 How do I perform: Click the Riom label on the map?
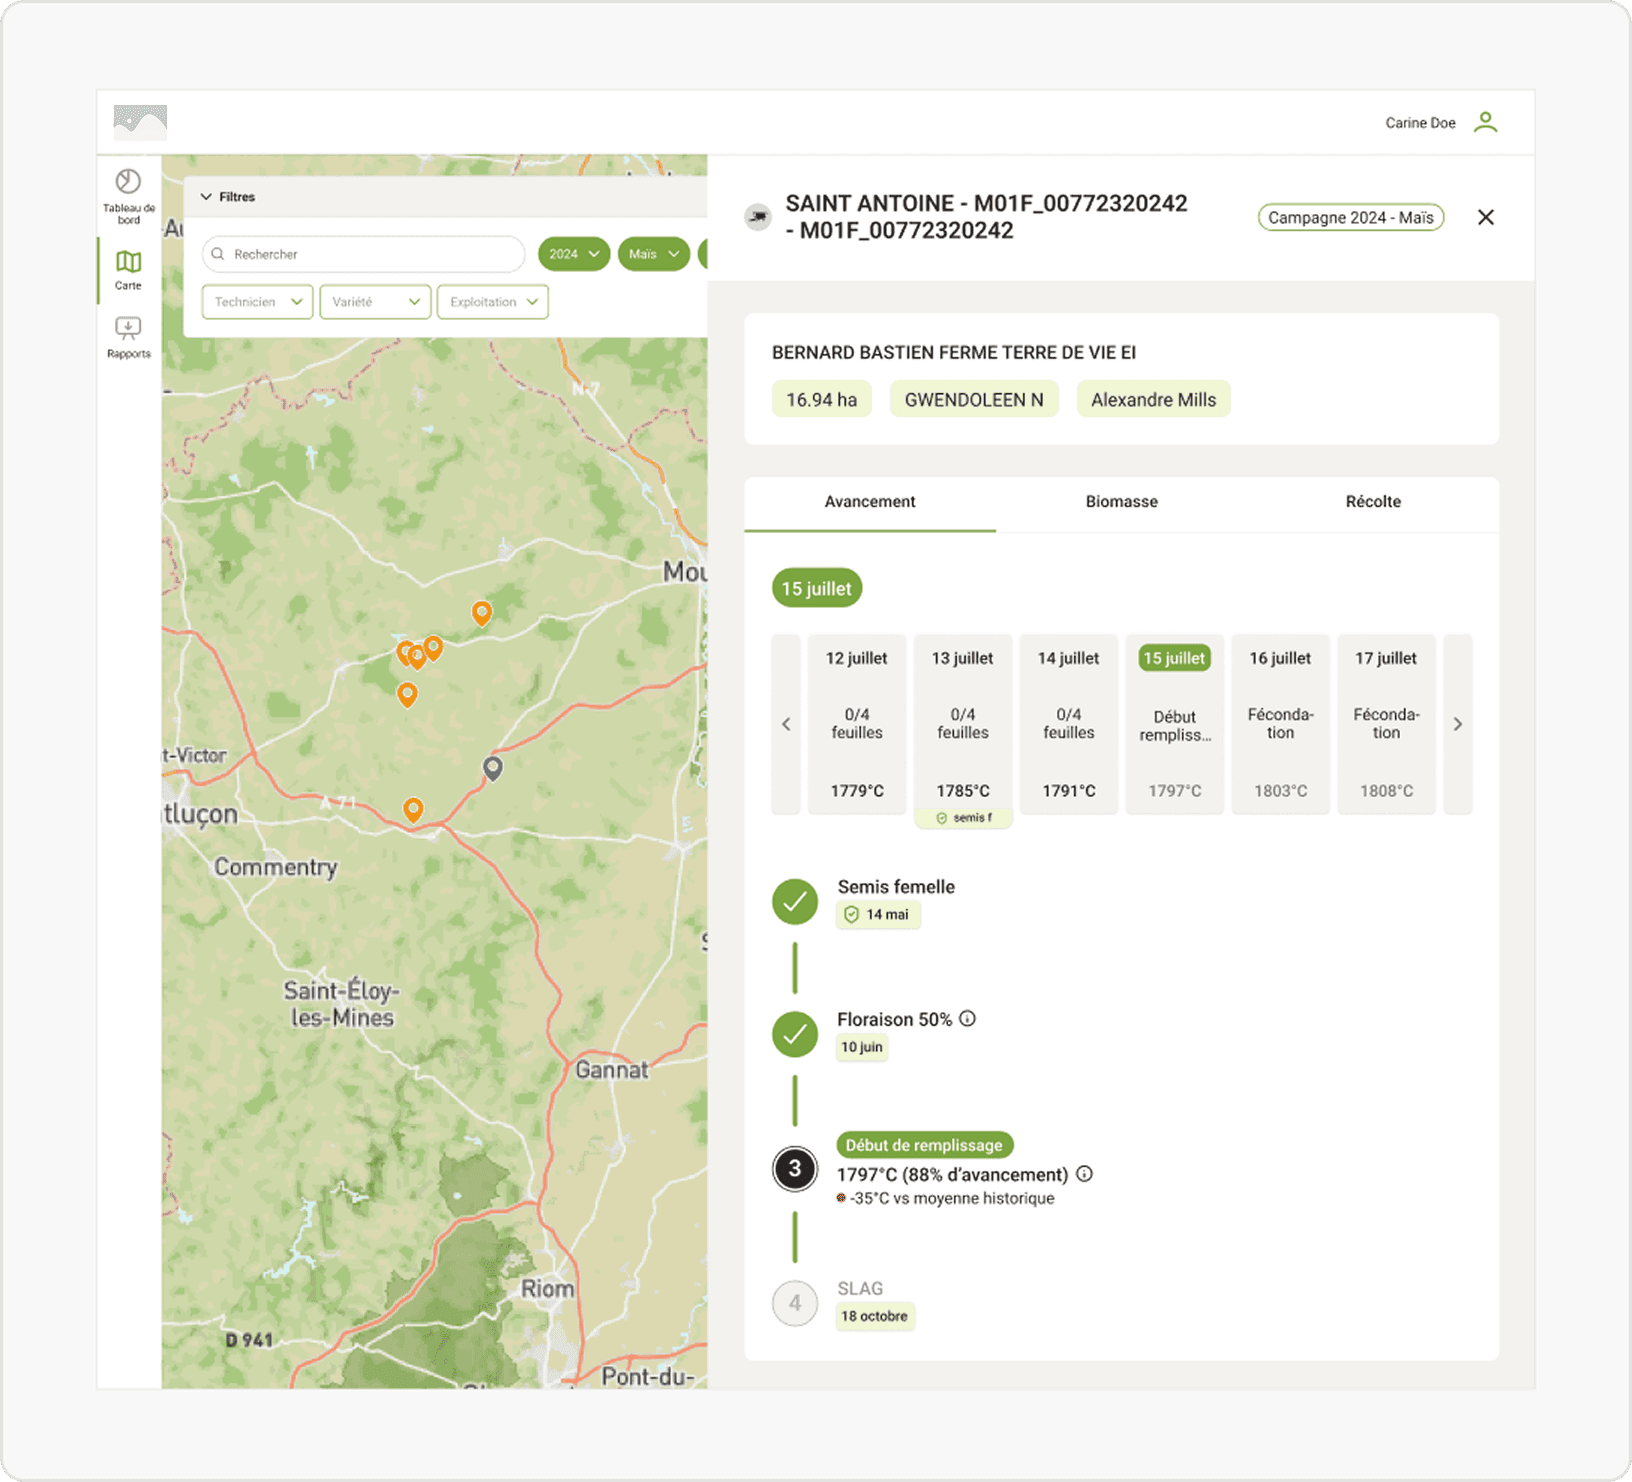coord(548,1289)
